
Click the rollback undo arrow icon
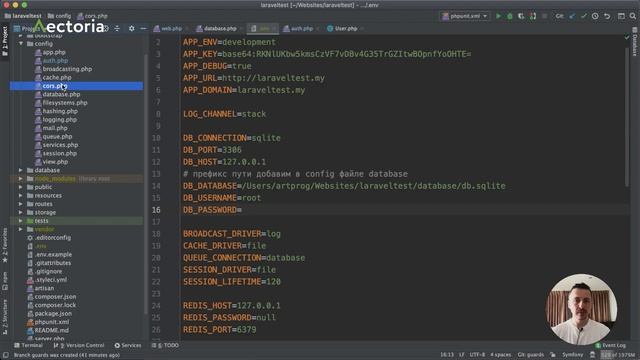pos(607,16)
